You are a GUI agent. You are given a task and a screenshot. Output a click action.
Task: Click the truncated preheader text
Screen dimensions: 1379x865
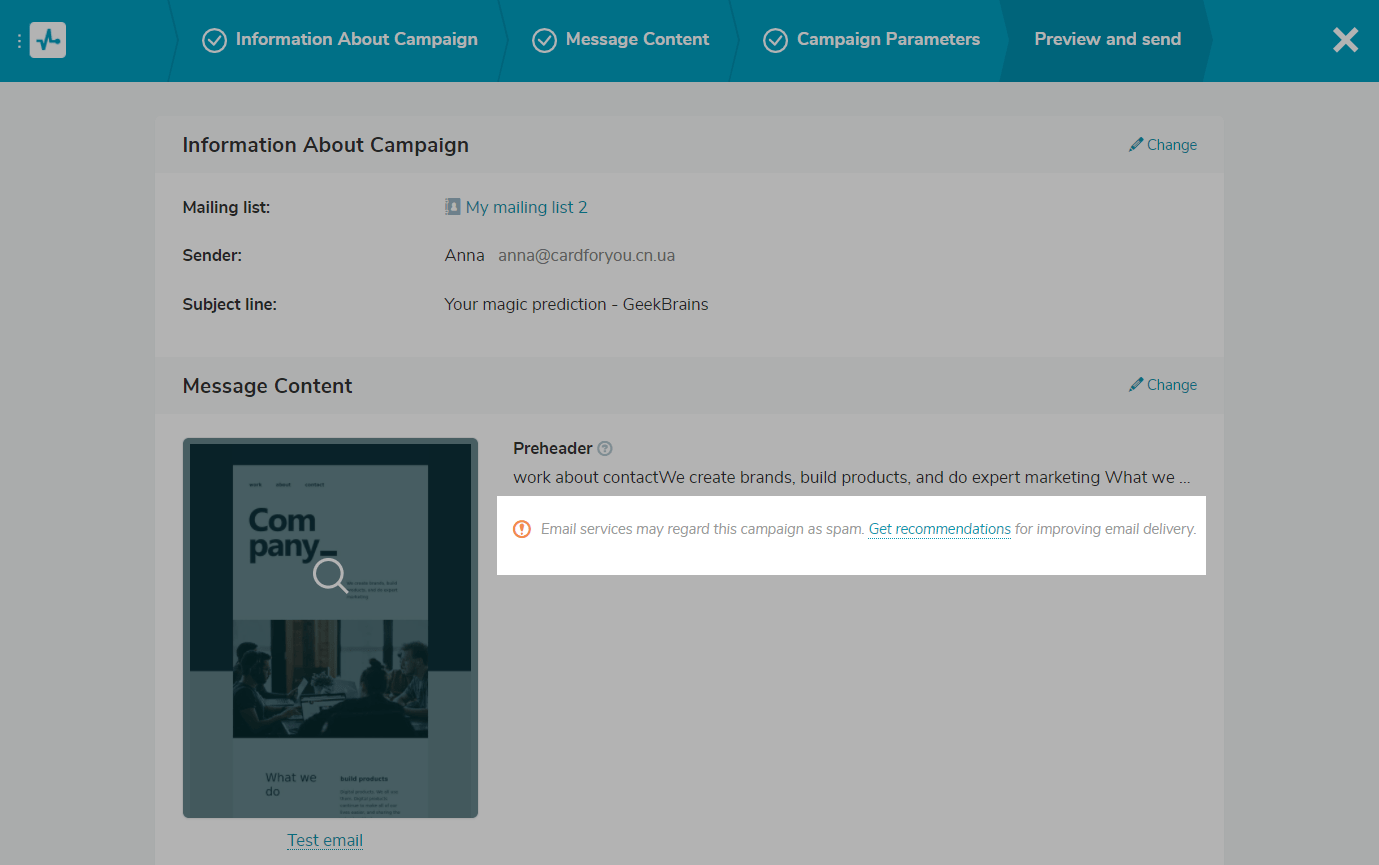pyautogui.click(x=851, y=477)
